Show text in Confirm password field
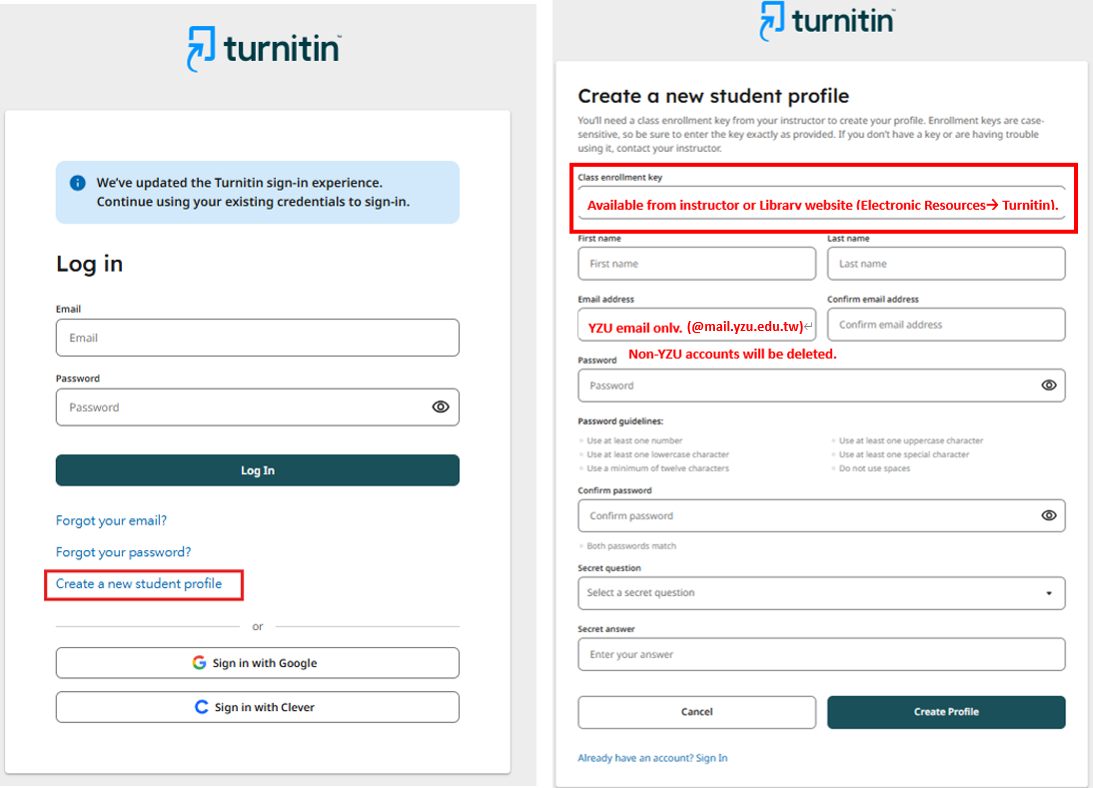 click(x=1048, y=515)
